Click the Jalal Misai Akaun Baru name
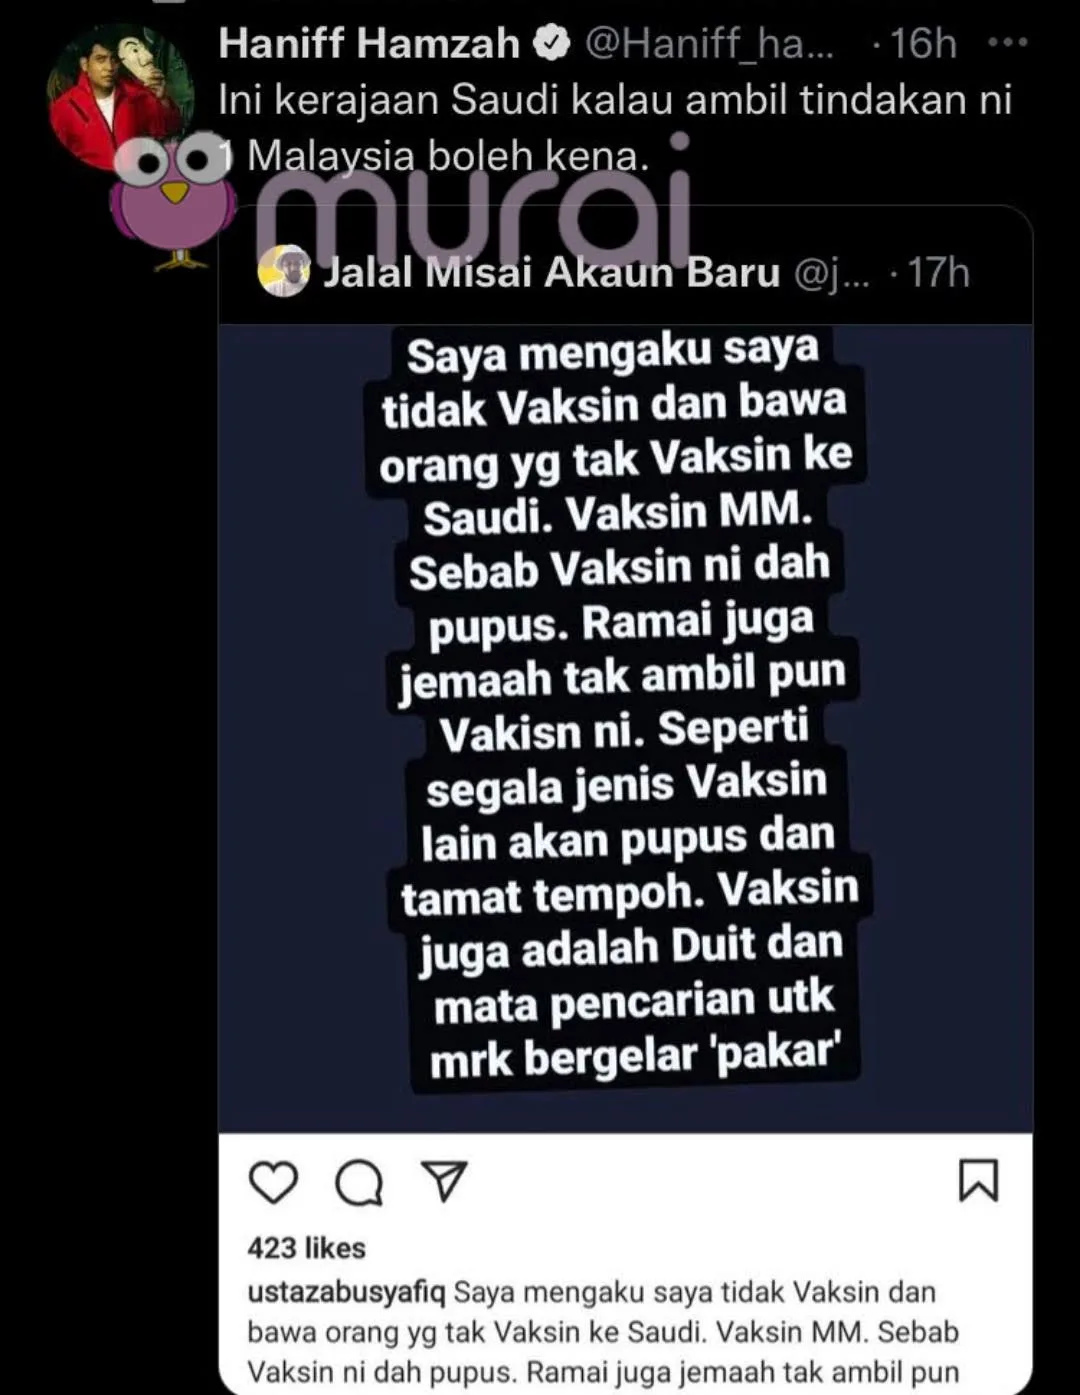1080x1395 pixels. pyautogui.click(x=550, y=272)
